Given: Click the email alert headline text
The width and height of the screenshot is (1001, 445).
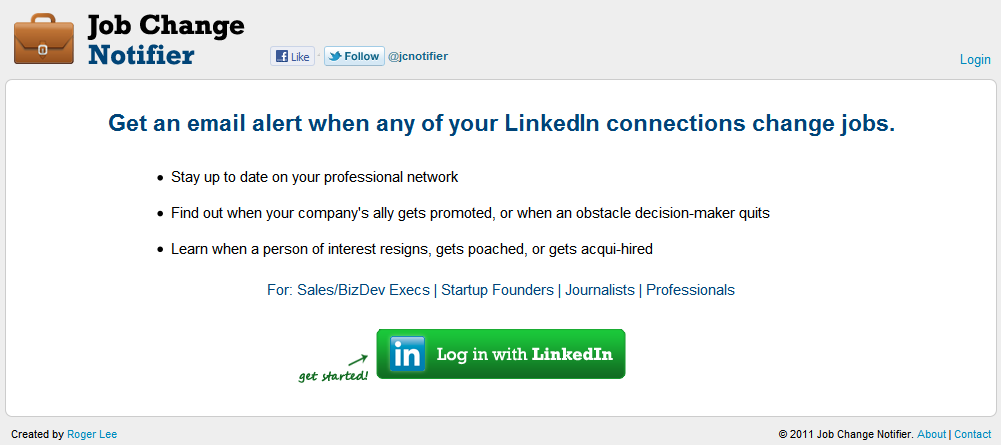Looking at the screenshot, I should point(501,125).
